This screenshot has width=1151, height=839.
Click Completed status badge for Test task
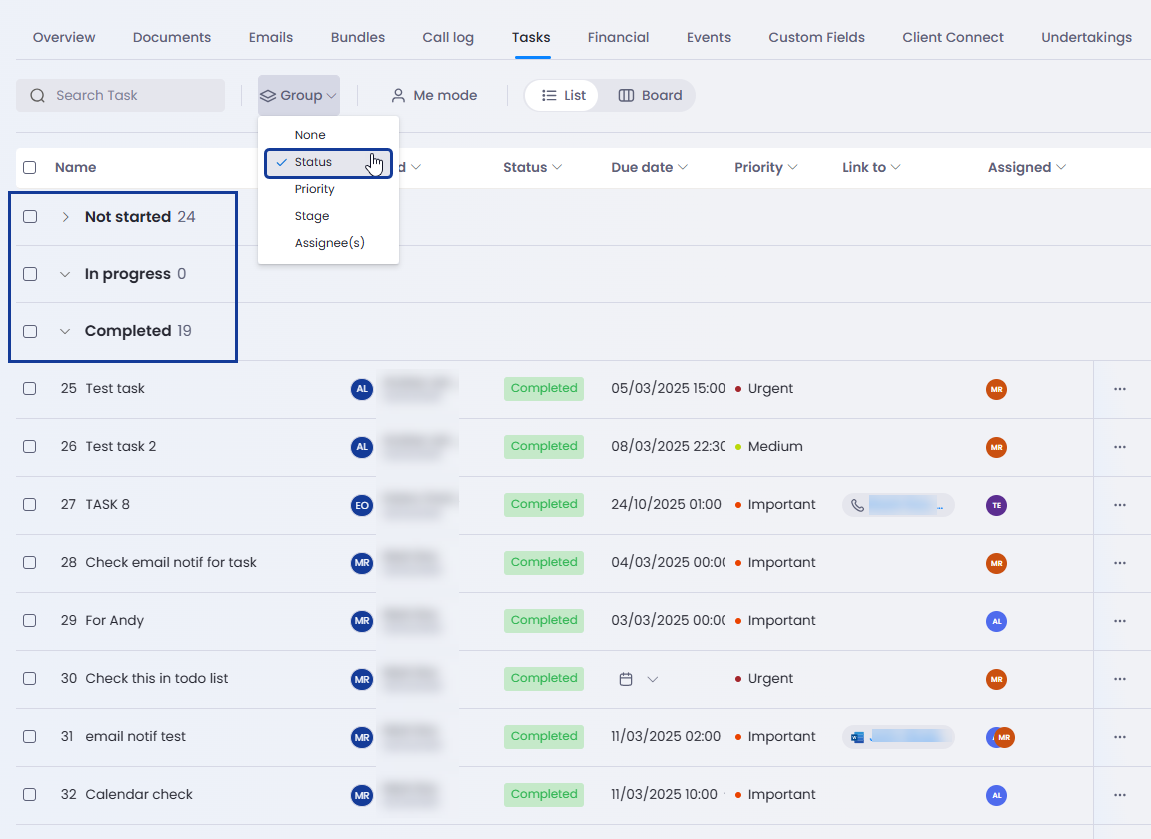(x=544, y=388)
